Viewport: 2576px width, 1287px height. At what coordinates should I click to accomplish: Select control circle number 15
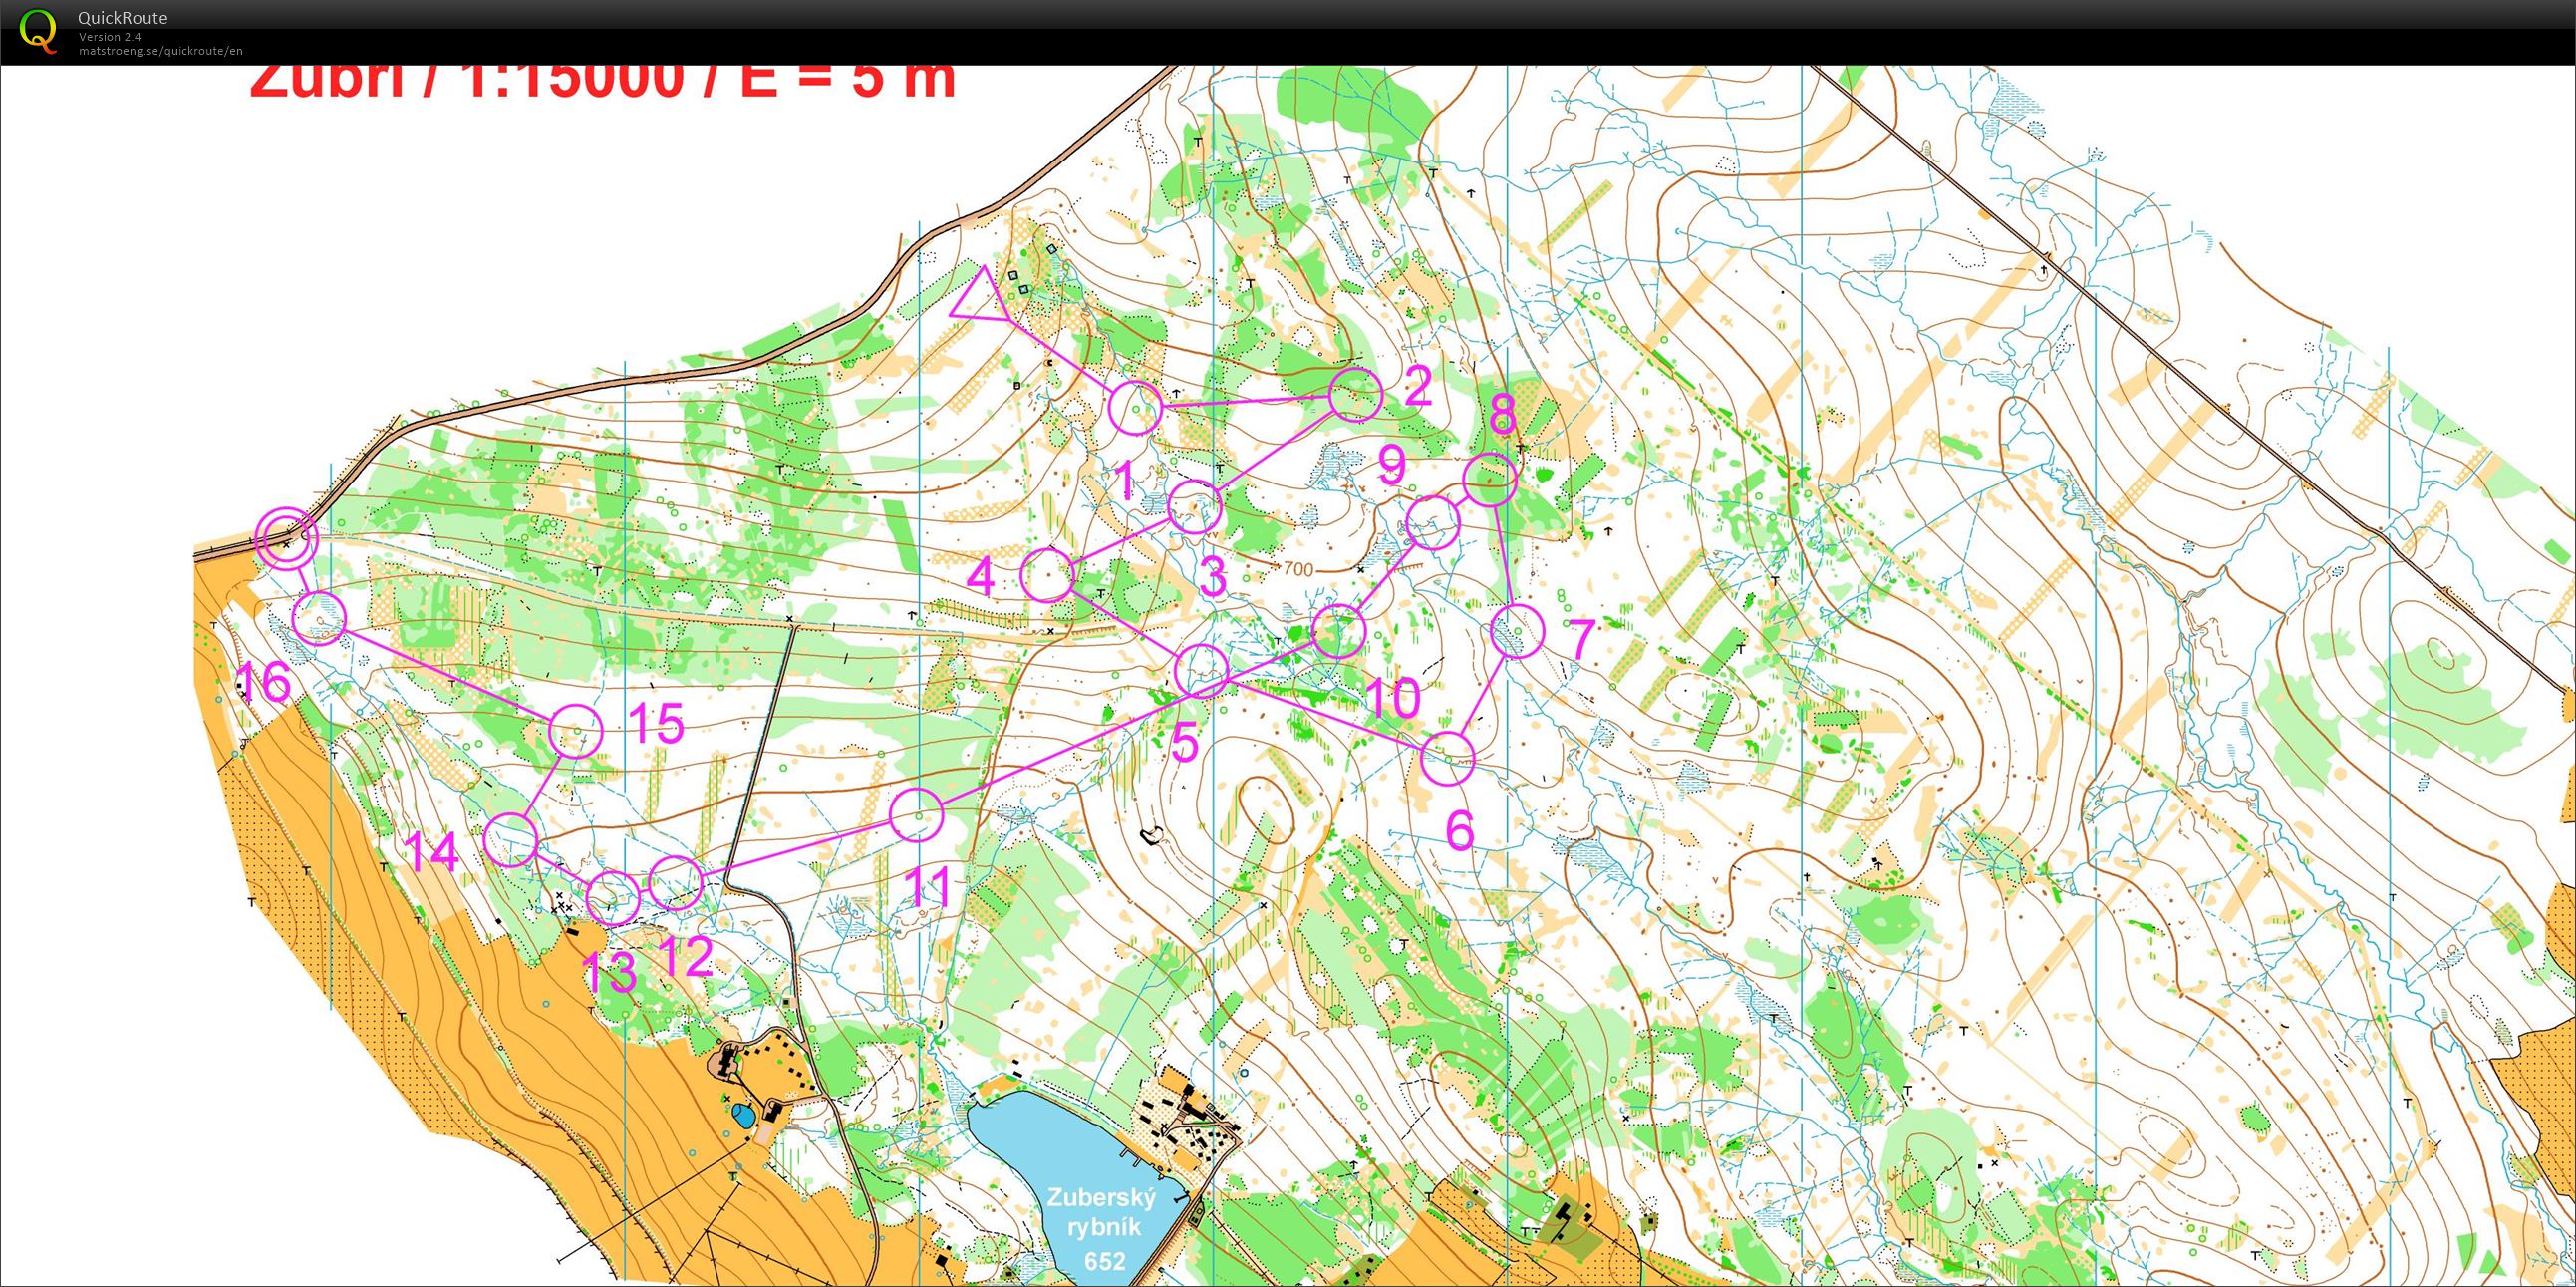click(x=576, y=730)
